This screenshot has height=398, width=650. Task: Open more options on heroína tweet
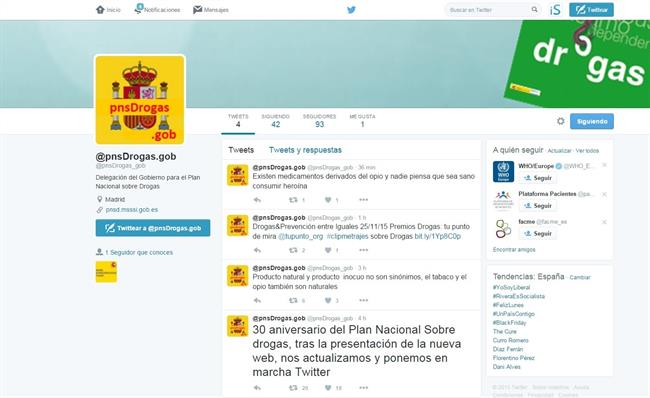click(x=364, y=200)
